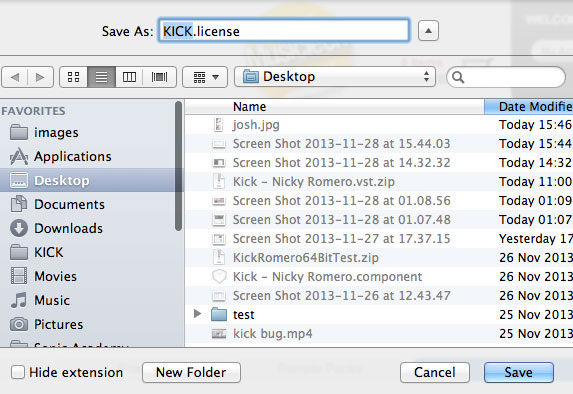Screen dimensions: 573x394
Task: Click the New Folder button
Action: pyautogui.click(x=191, y=372)
